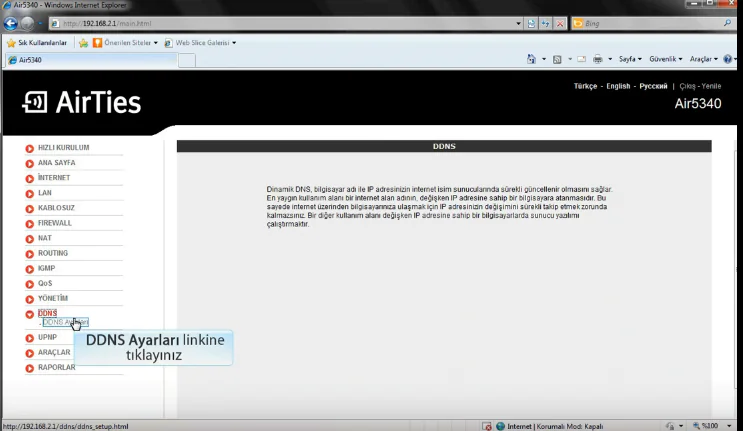
Task: Click the browser Forward arrow button
Action: 27,23
